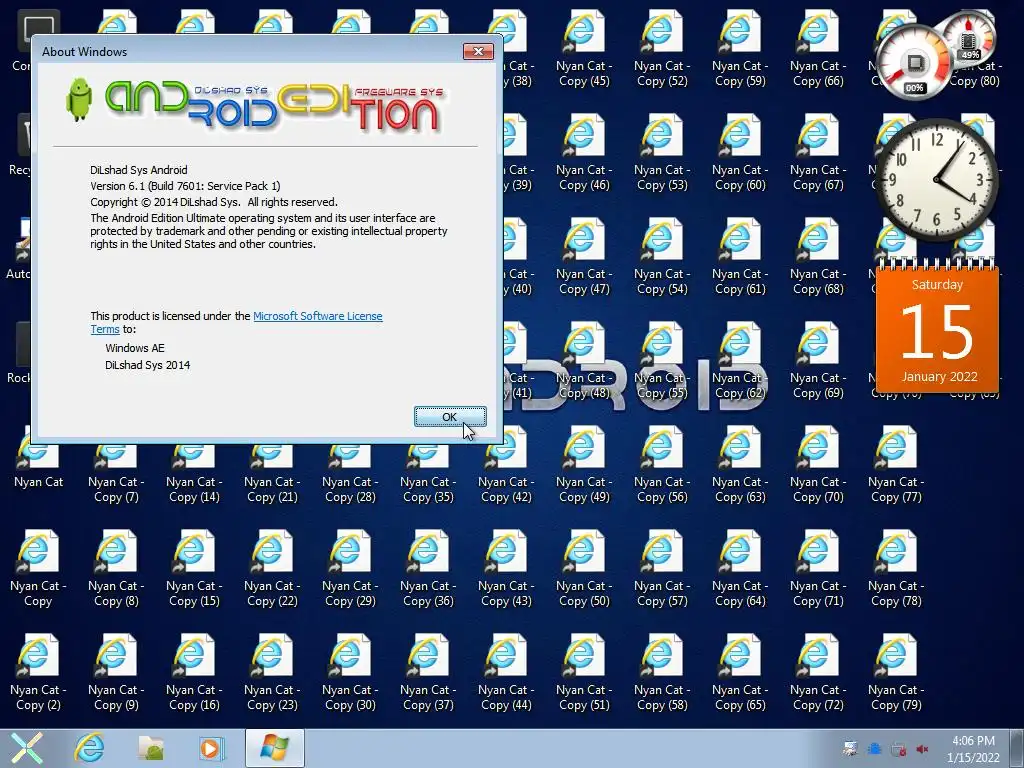Launch Internet Explorer from taskbar

(89, 748)
